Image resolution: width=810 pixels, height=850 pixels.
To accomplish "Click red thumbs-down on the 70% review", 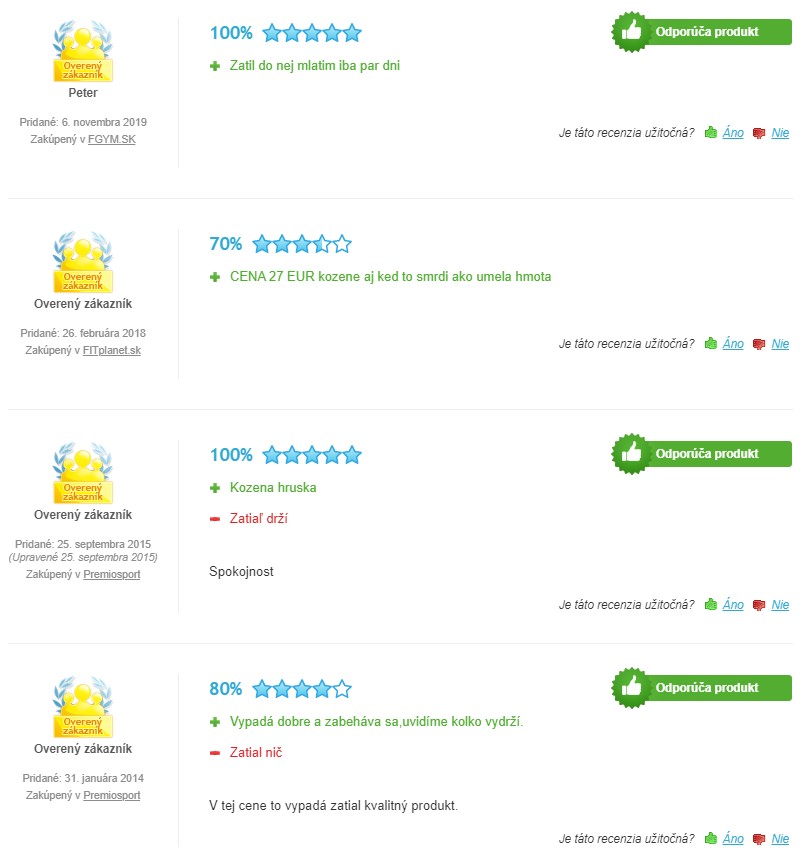I will click(x=759, y=344).
